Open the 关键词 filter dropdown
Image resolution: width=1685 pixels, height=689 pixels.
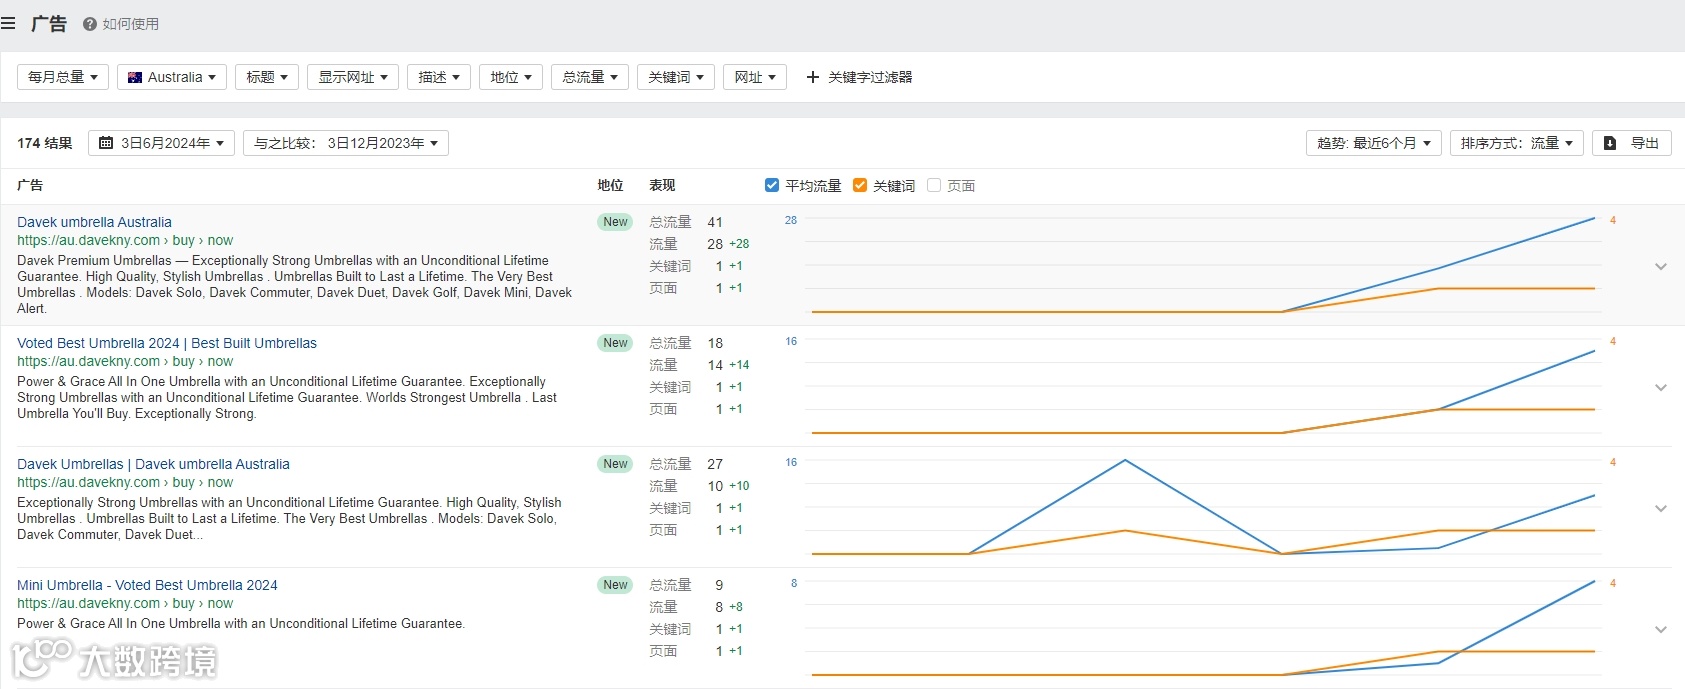tap(676, 77)
